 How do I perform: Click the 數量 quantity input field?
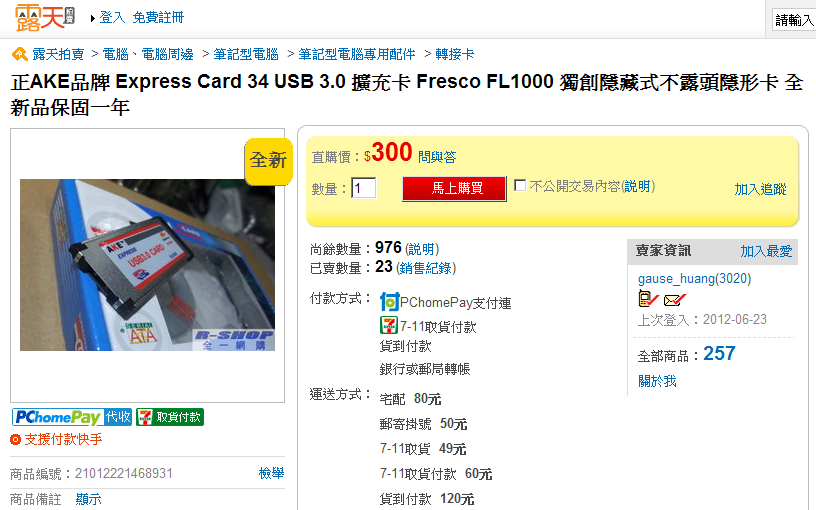[x=364, y=188]
